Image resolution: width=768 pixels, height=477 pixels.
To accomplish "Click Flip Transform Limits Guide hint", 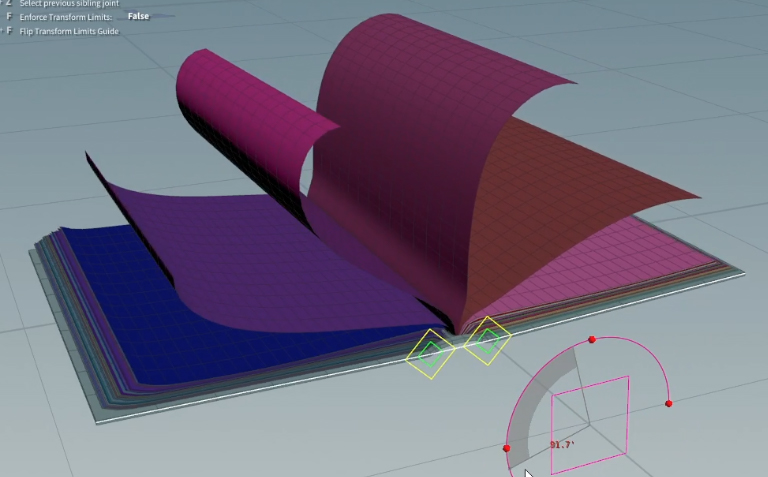I will (x=68, y=32).
